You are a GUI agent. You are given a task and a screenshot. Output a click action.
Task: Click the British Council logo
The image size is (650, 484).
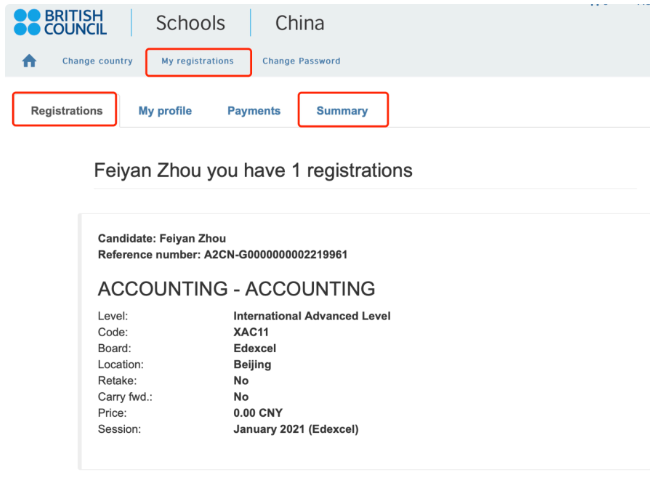point(60,22)
